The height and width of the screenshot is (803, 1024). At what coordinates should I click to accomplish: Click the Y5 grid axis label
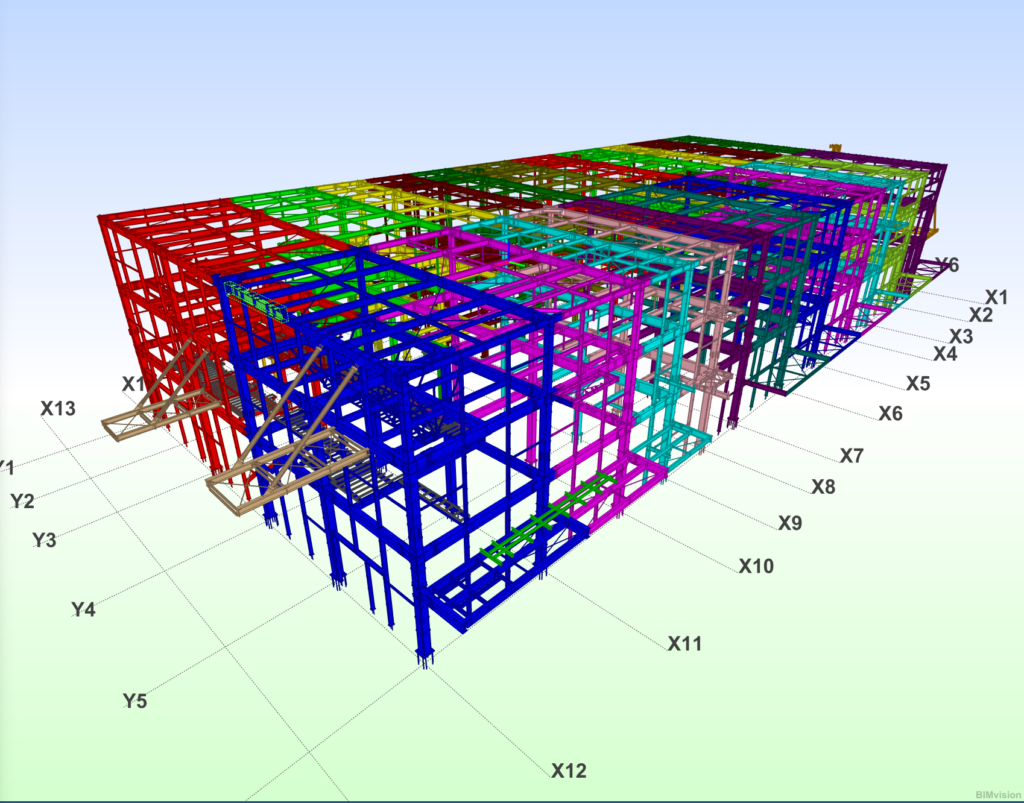click(135, 701)
